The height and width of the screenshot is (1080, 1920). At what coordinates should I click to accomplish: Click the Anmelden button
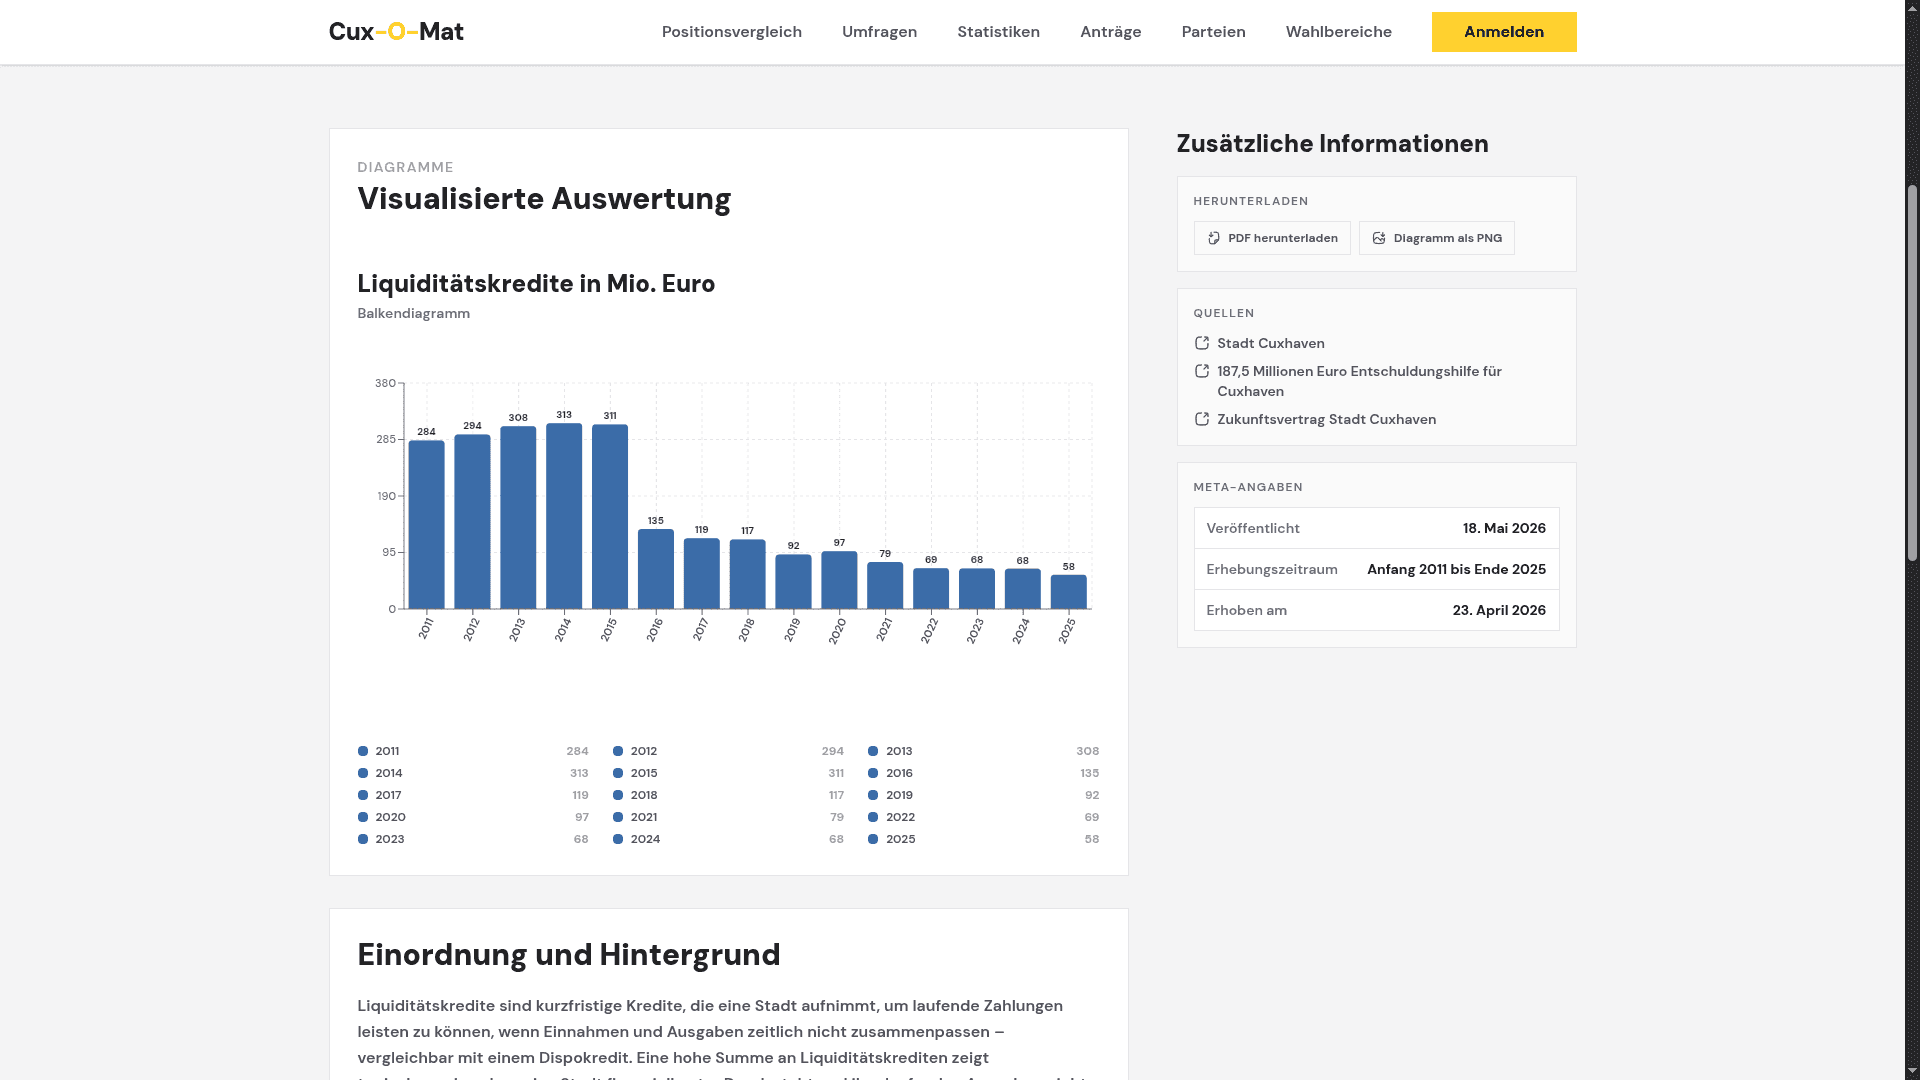[x=1504, y=32]
